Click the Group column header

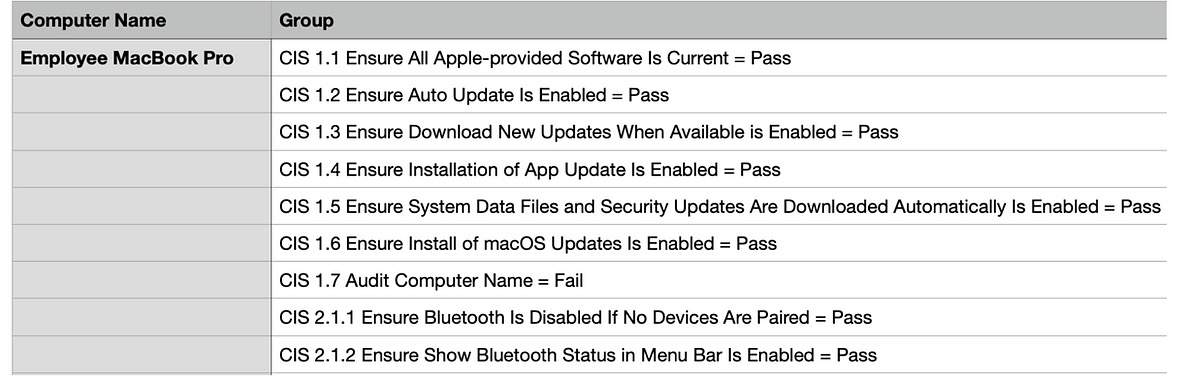pyautogui.click(x=719, y=20)
